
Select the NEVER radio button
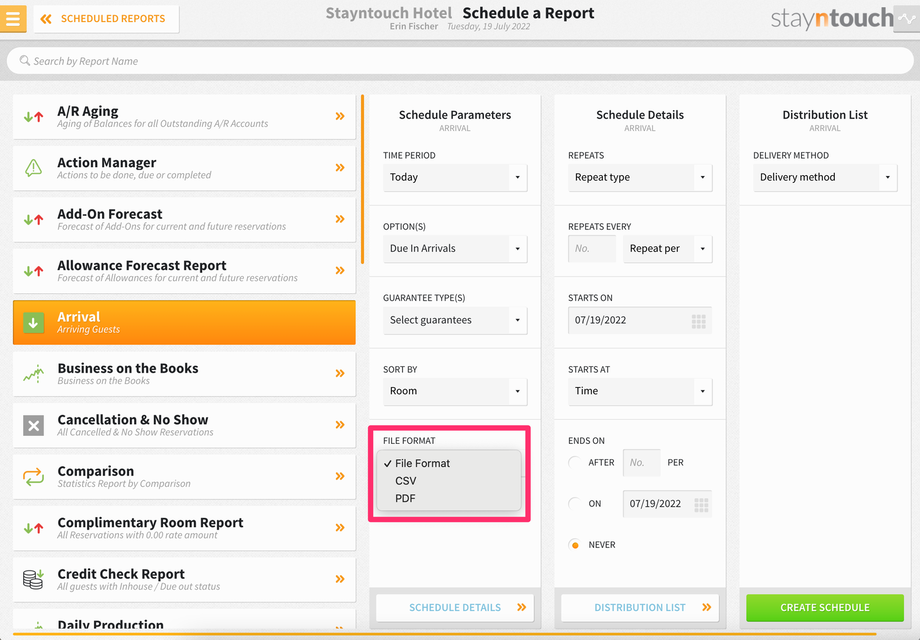coord(575,545)
